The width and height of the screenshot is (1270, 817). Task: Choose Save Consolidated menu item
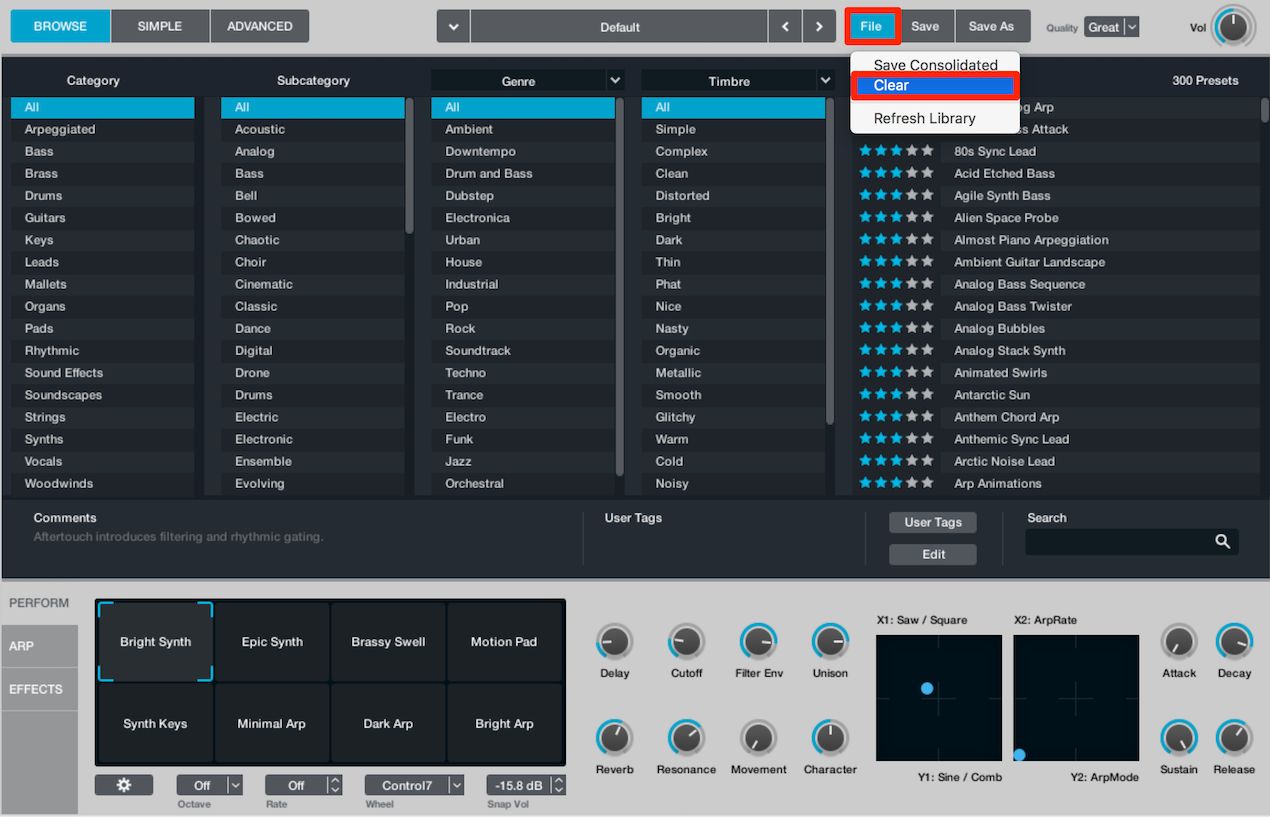click(935, 64)
